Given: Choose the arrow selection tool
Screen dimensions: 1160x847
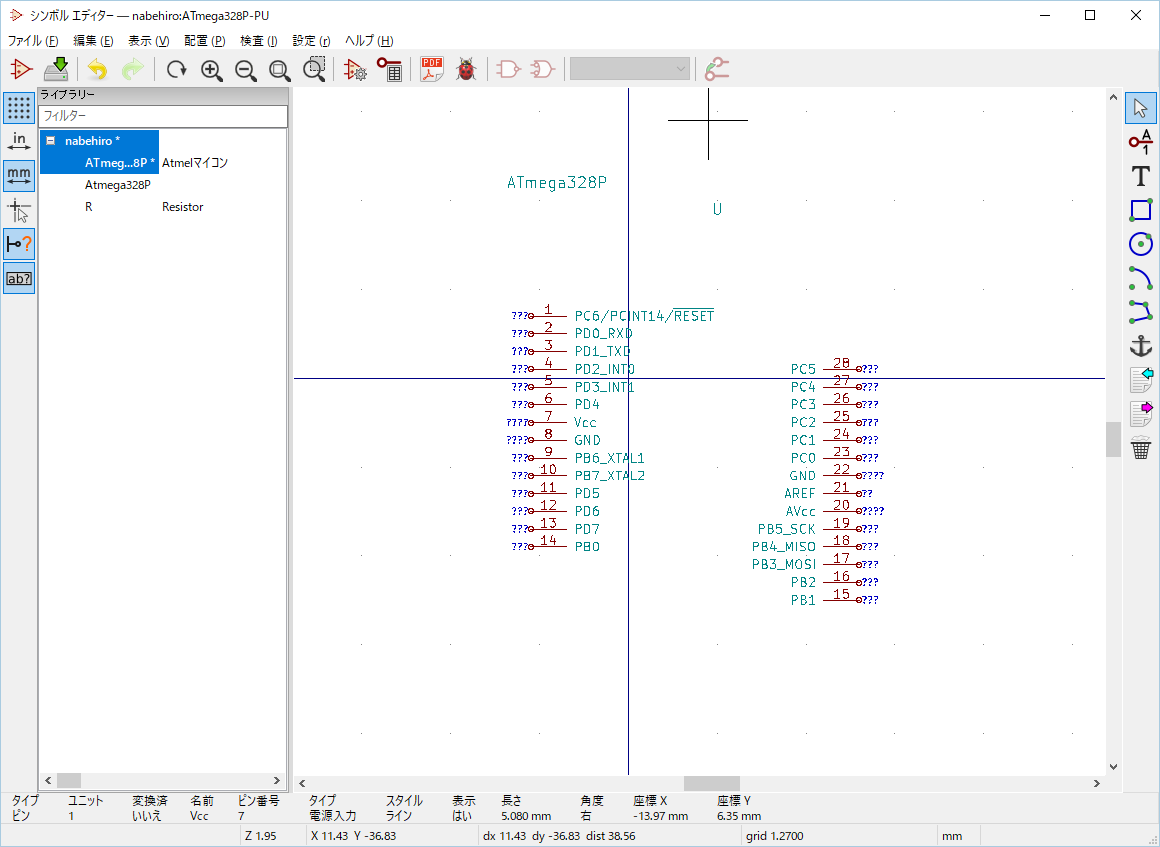Looking at the screenshot, I should (x=1140, y=108).
